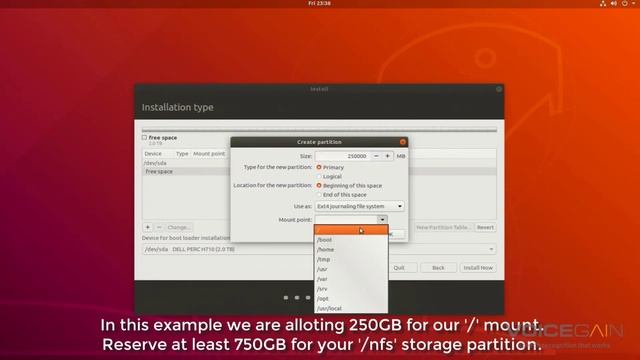Choose /home from mount point list
The image size is (640, 360).
[351, 250]
